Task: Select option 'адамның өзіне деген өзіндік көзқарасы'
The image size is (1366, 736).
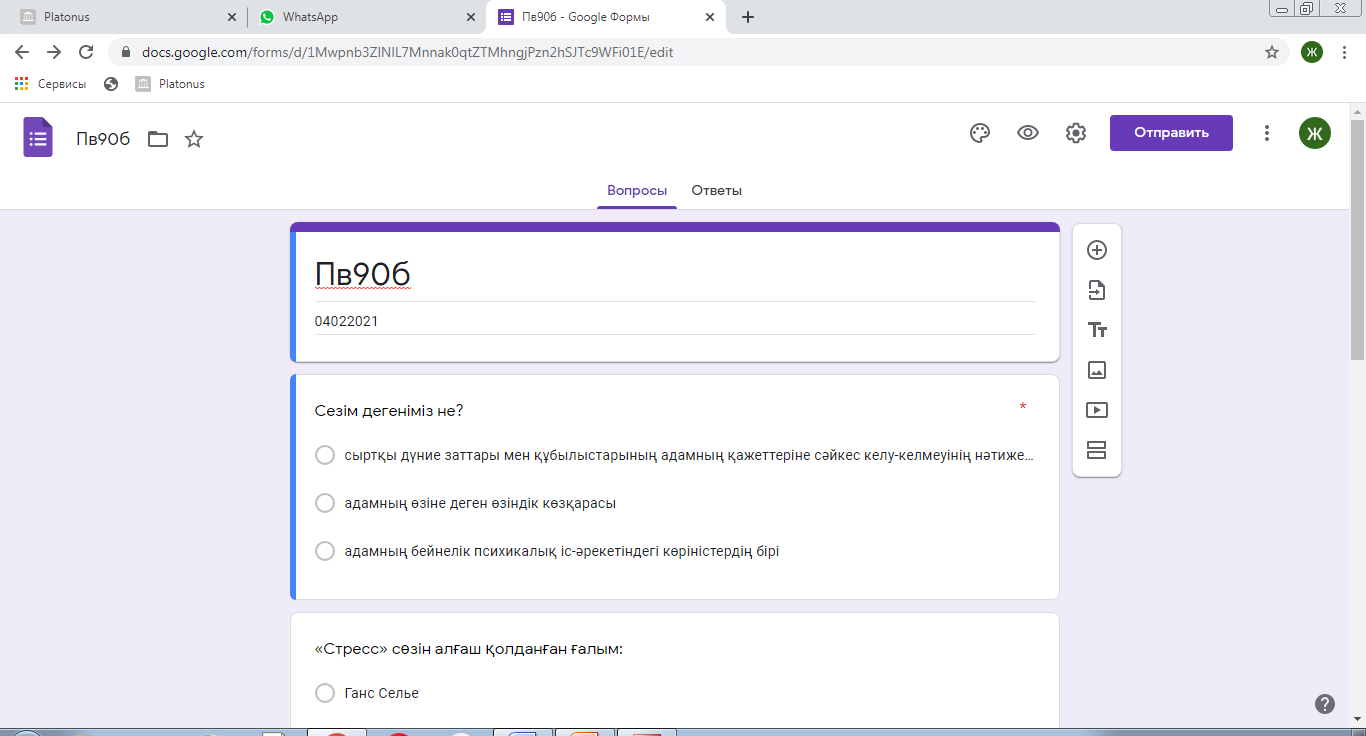Action: (x=325, y=503)
